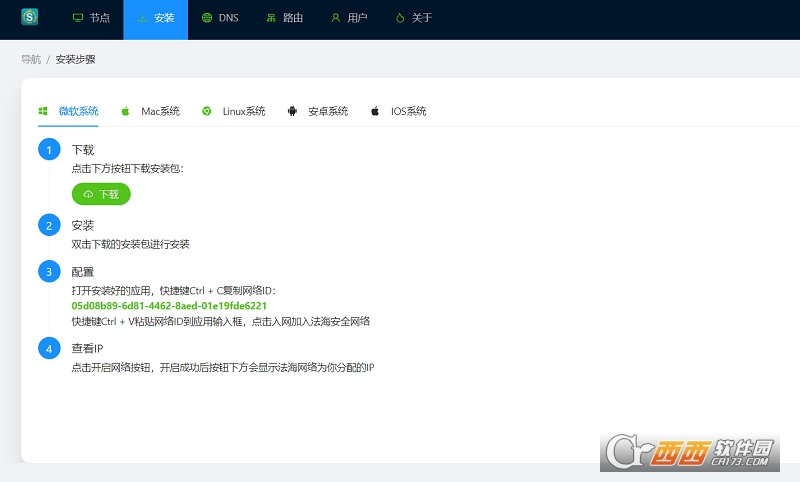Switch to the 微软系统 tab
800x482 pixels.
point(68,111)
